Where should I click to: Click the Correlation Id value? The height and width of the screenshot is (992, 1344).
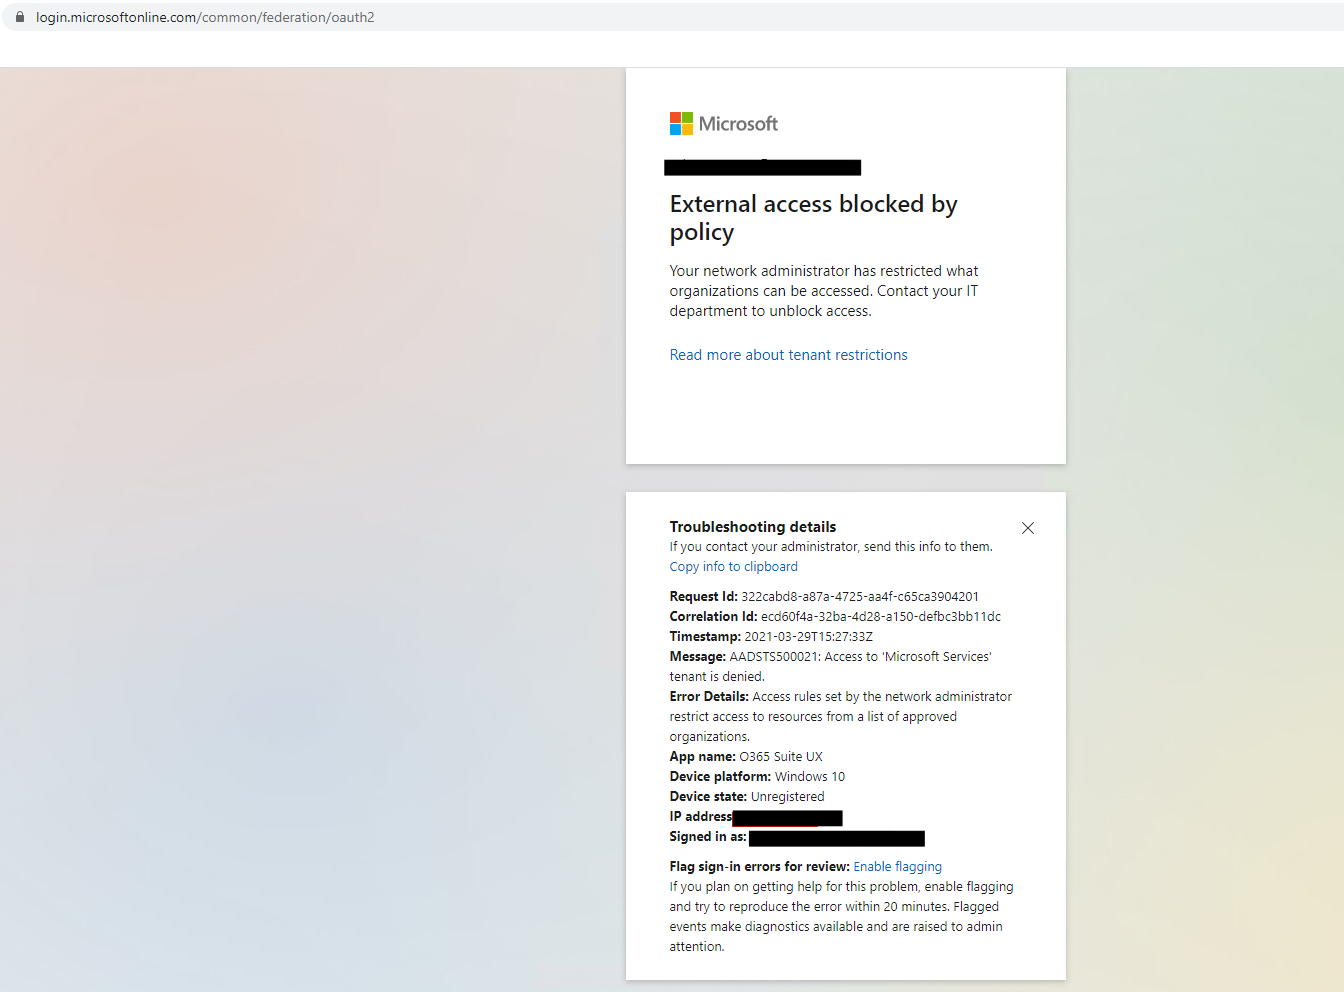point(880,617)
